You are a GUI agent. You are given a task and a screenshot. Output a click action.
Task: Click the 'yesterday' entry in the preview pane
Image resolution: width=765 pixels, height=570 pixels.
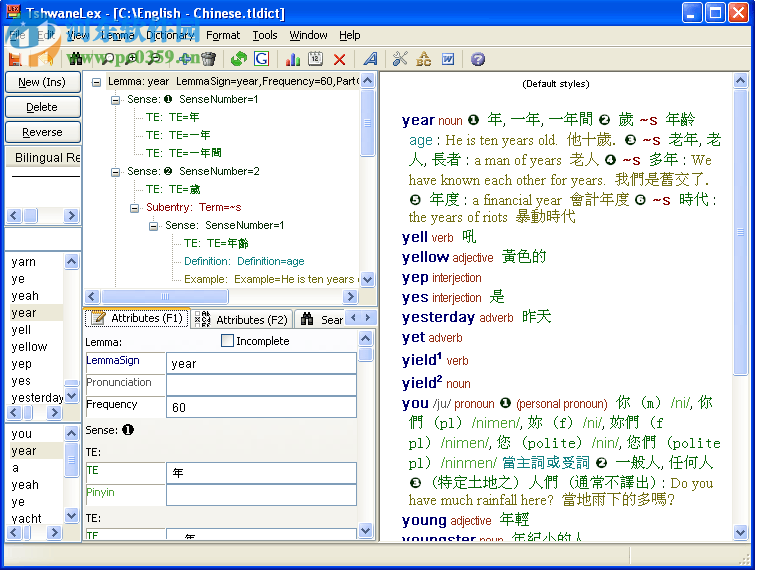438,317
